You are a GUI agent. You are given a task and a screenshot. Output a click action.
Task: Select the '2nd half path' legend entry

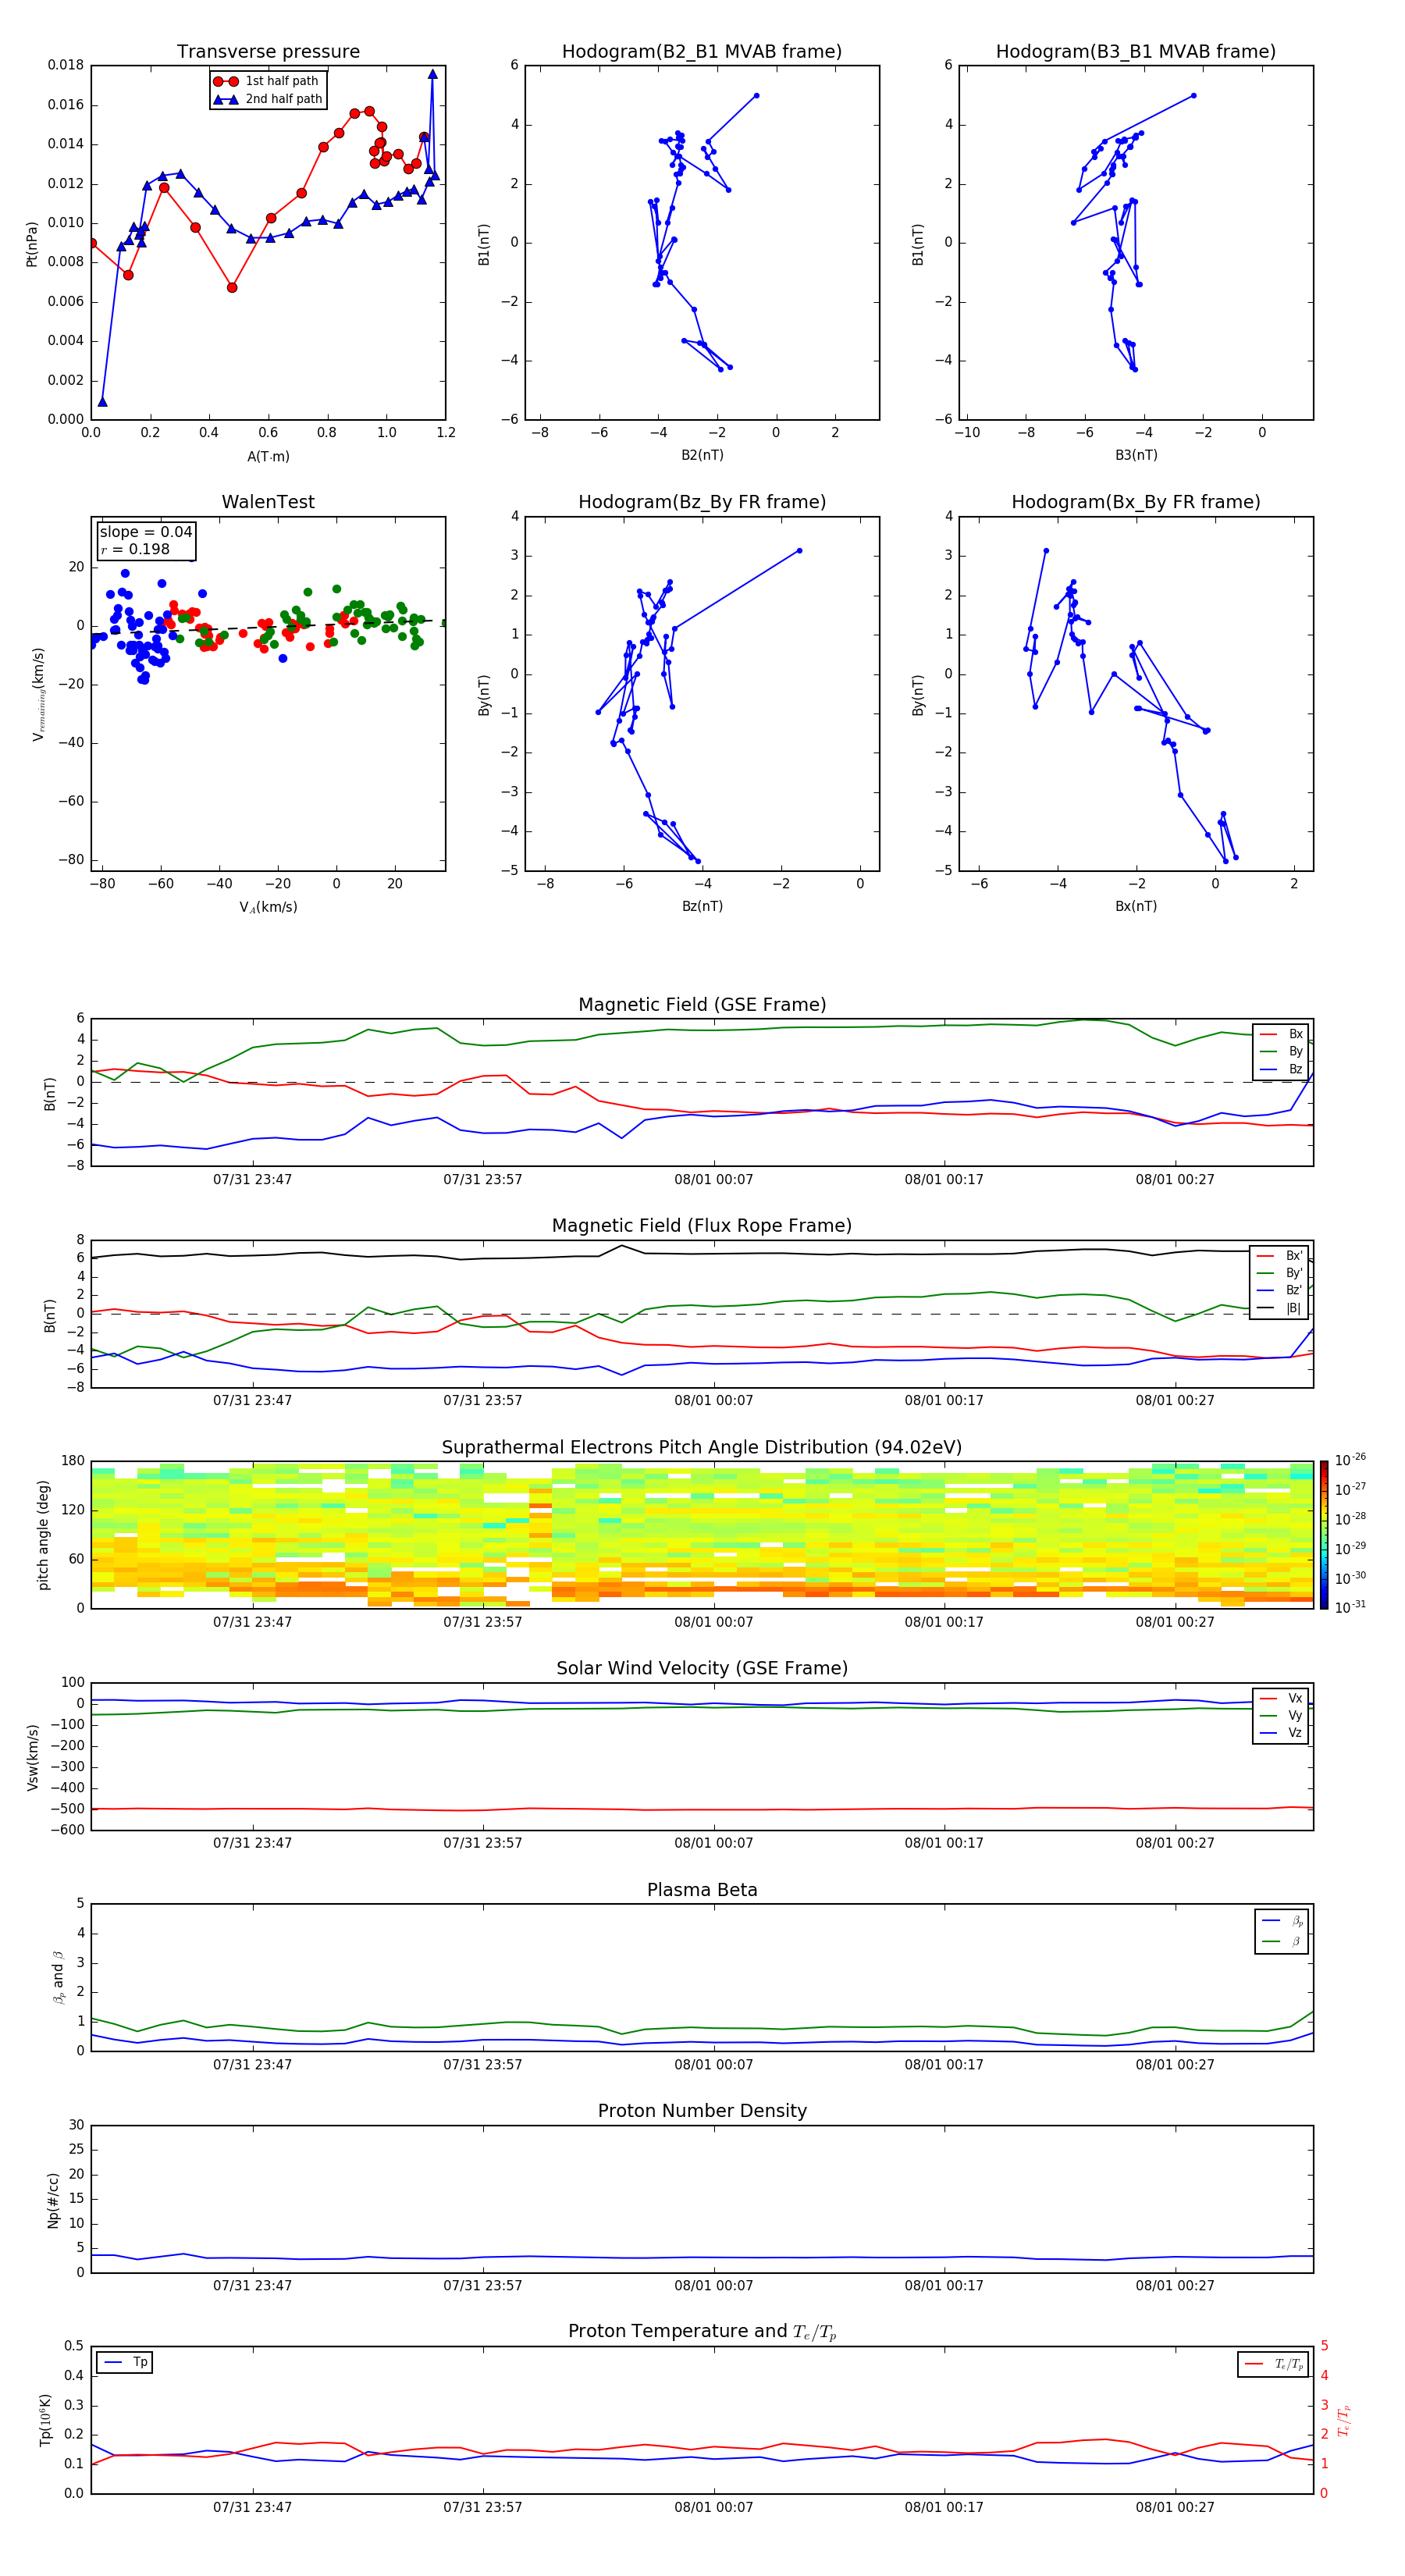coord(267,99)
